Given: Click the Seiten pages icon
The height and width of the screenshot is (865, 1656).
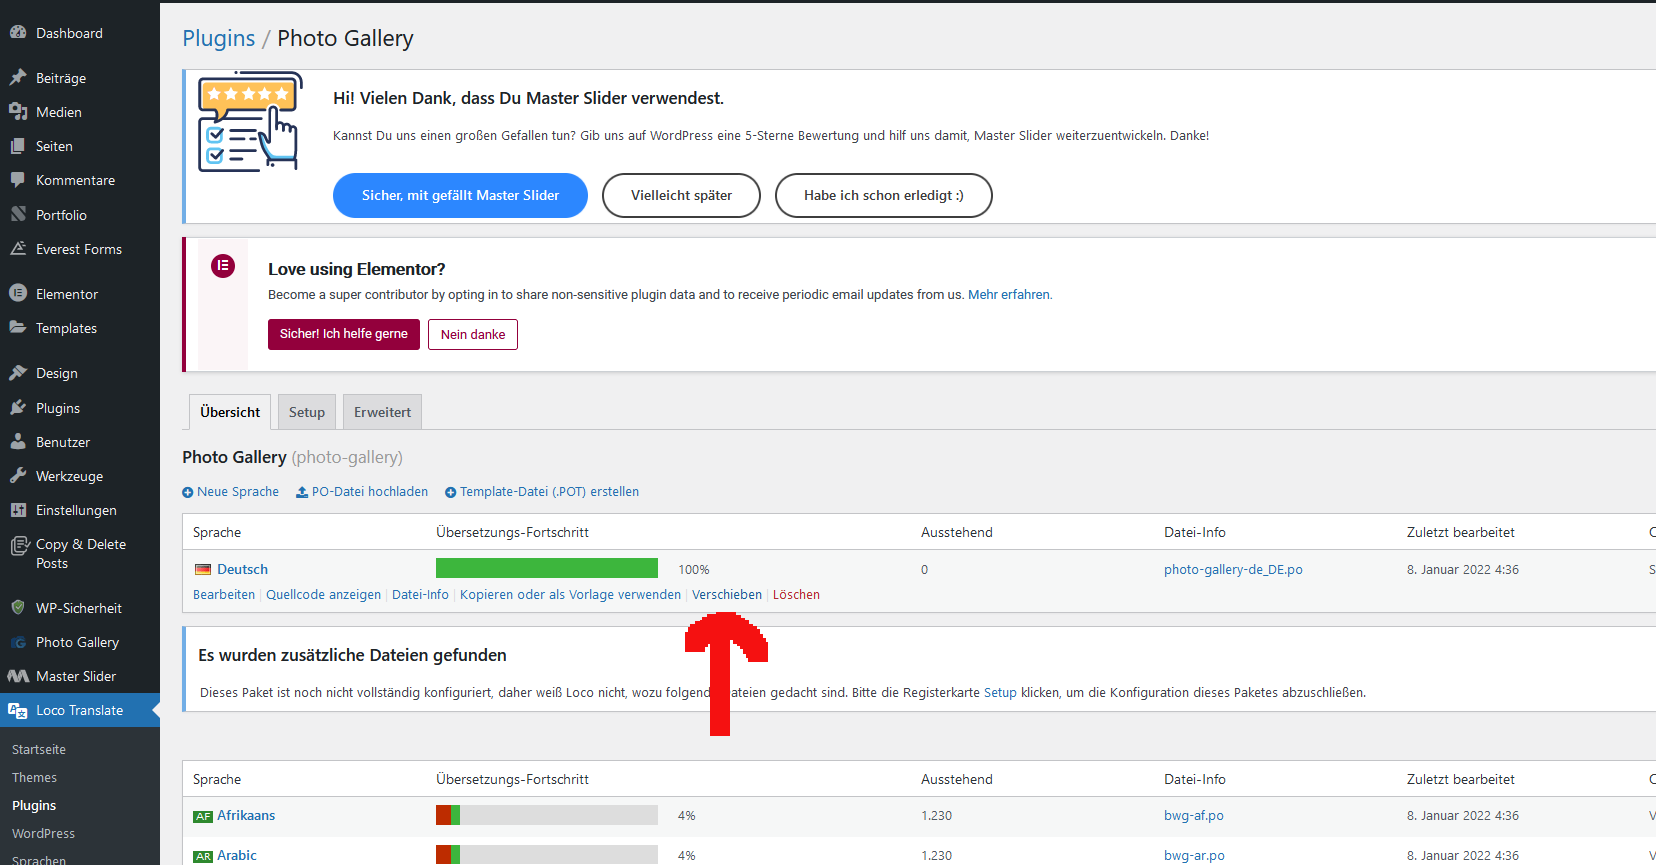Looking at the screenshot, I should pos(18,146).
